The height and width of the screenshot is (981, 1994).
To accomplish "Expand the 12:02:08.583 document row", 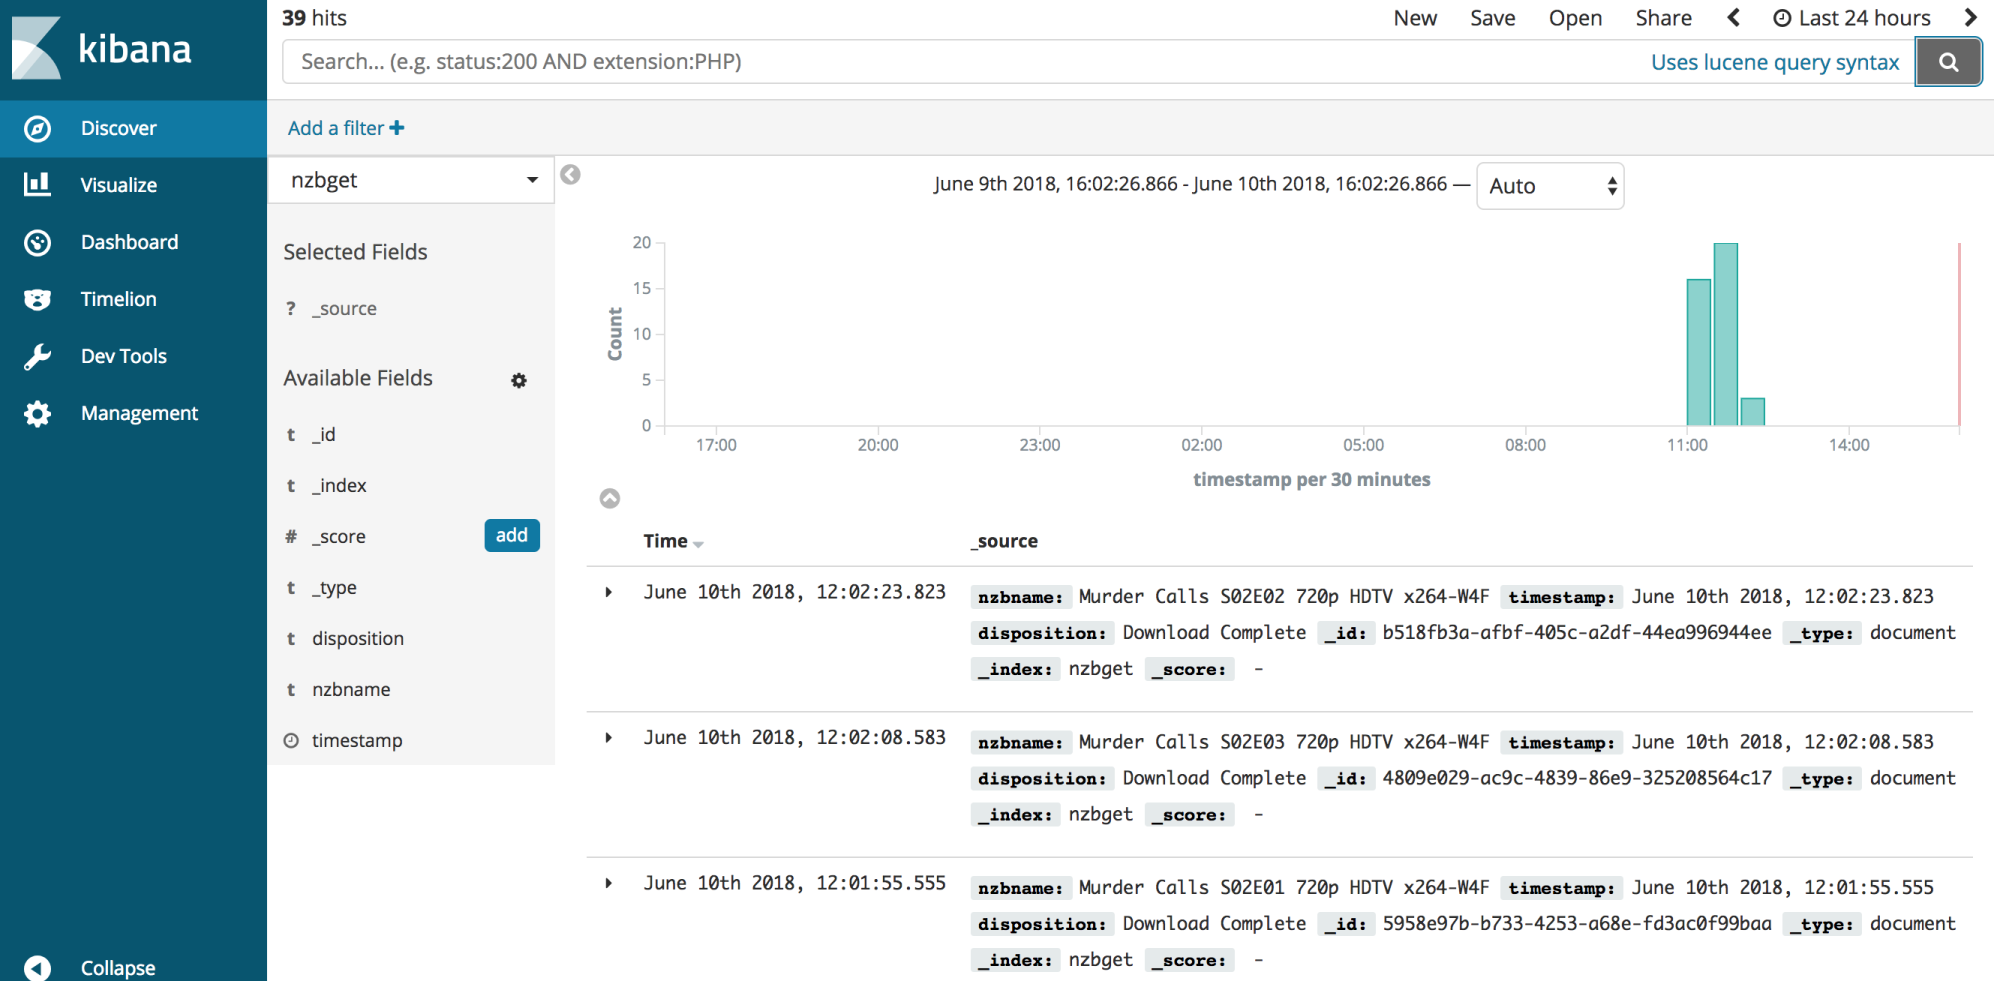I will (608, 738).
